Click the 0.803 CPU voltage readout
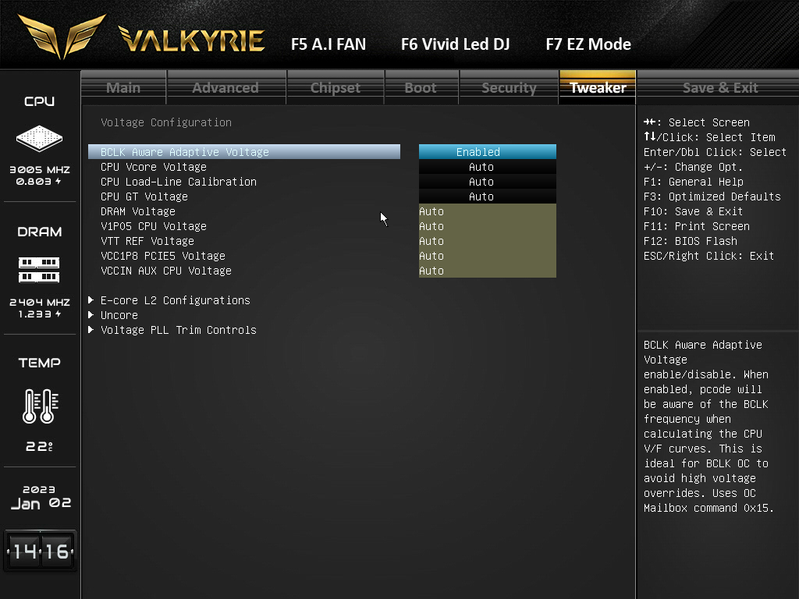Image resolution: width=799 pixels, height=599 pixels. coord(38,181)
